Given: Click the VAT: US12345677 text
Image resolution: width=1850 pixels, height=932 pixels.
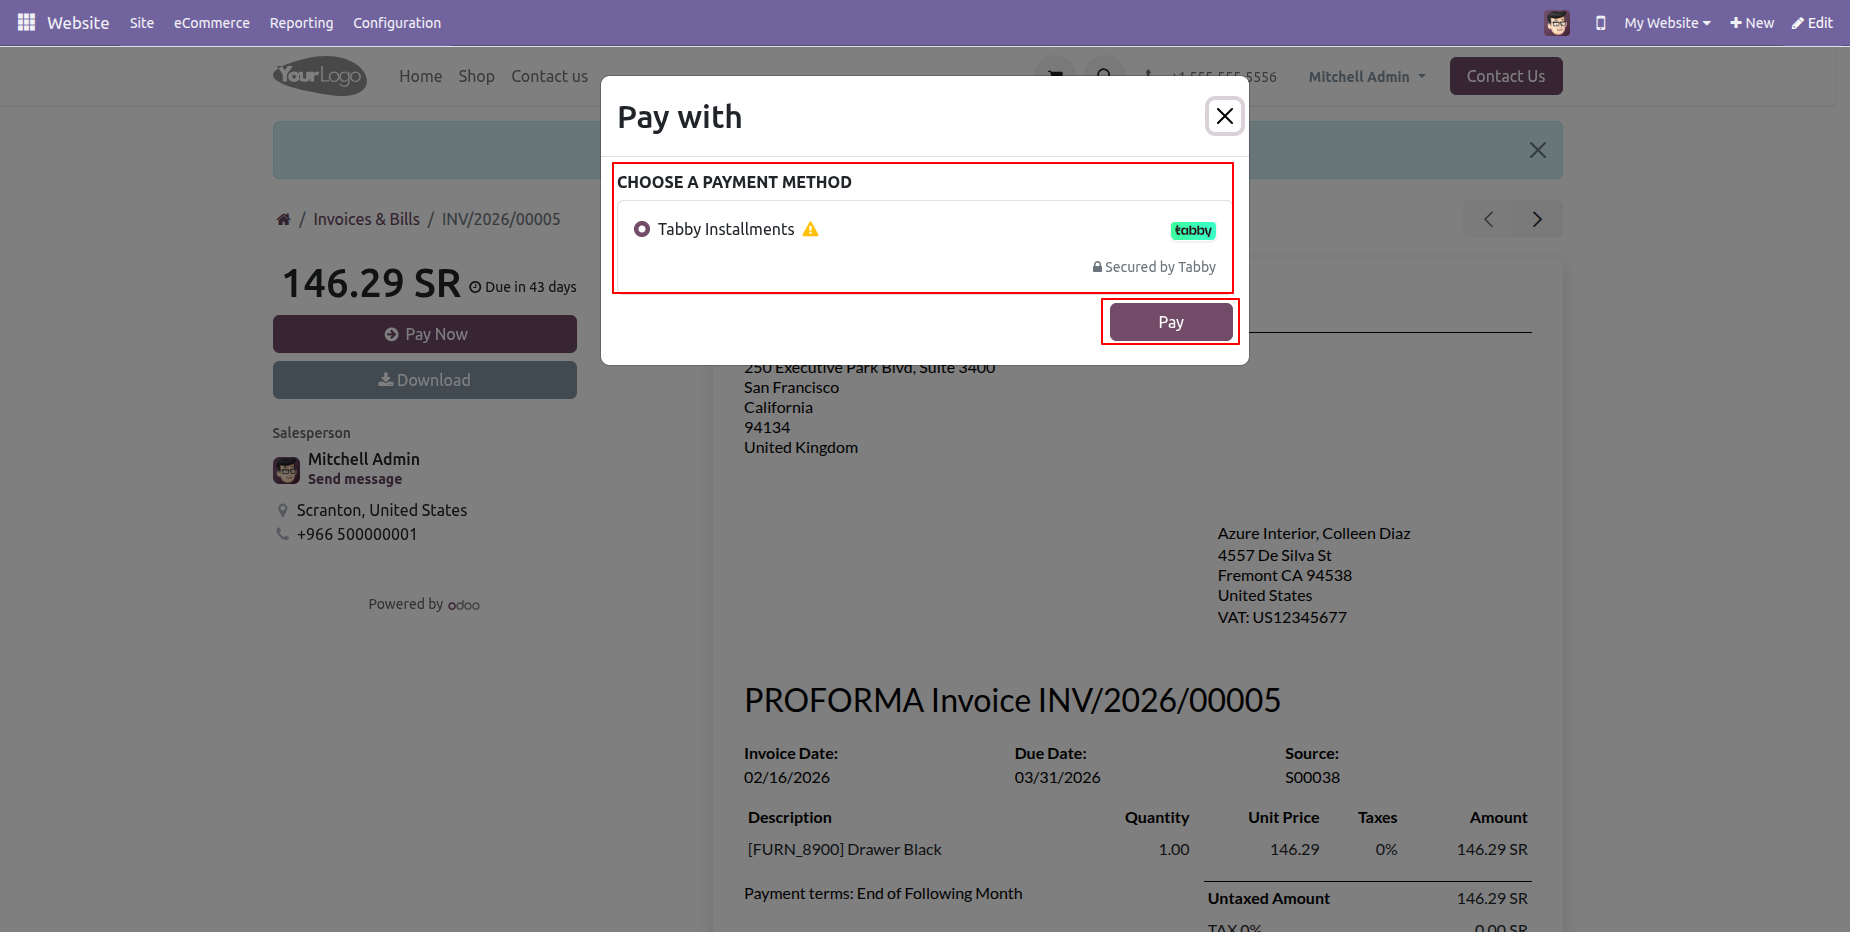Looking at the screenshot, I should 1282,617.
